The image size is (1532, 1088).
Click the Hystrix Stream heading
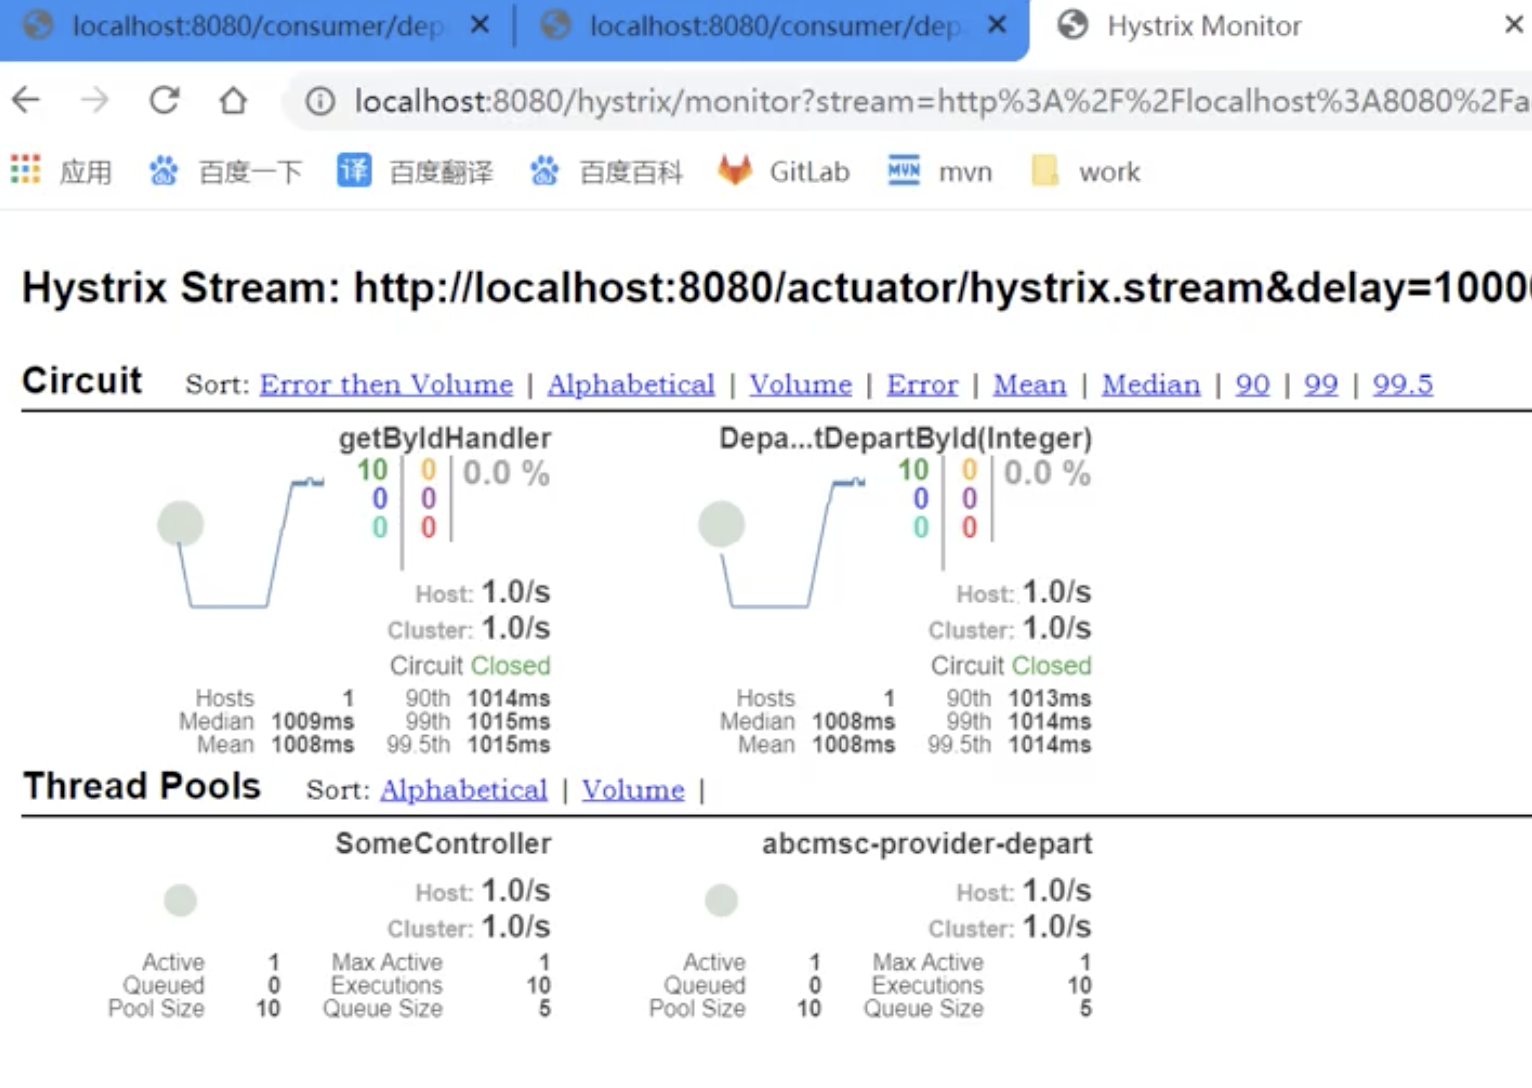click(x=776, y=288)
